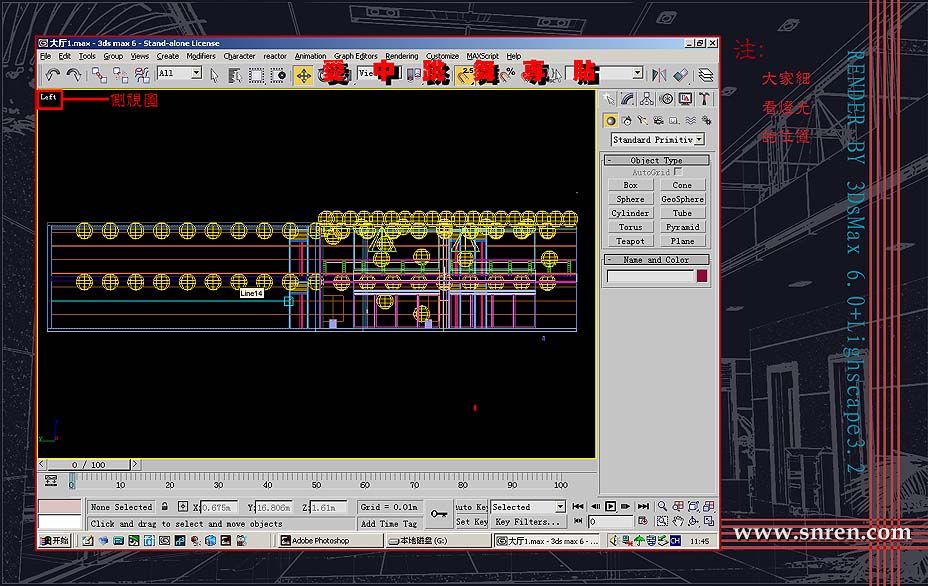Open the MAXScript menu
Screen dimensions: 928x586
click(482, 56)
